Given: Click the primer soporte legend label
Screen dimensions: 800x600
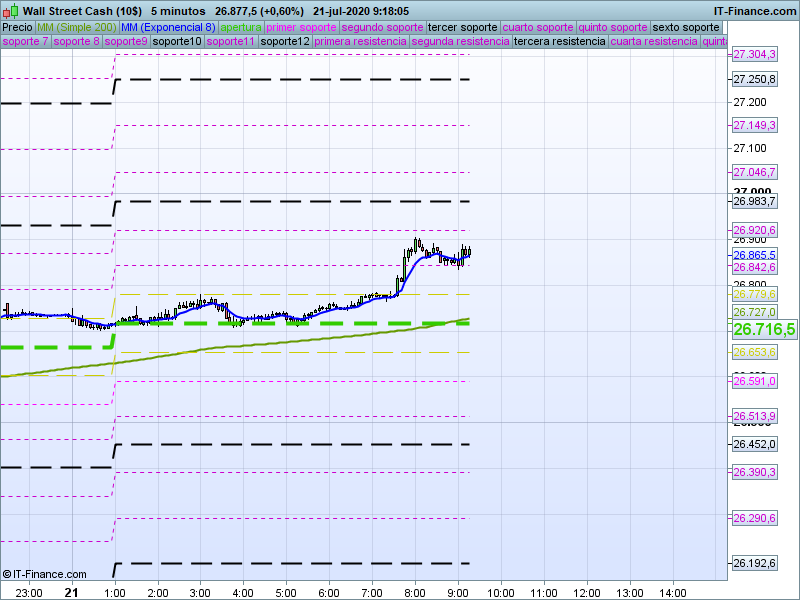Looking at the screenshot, I should (302, 27).
